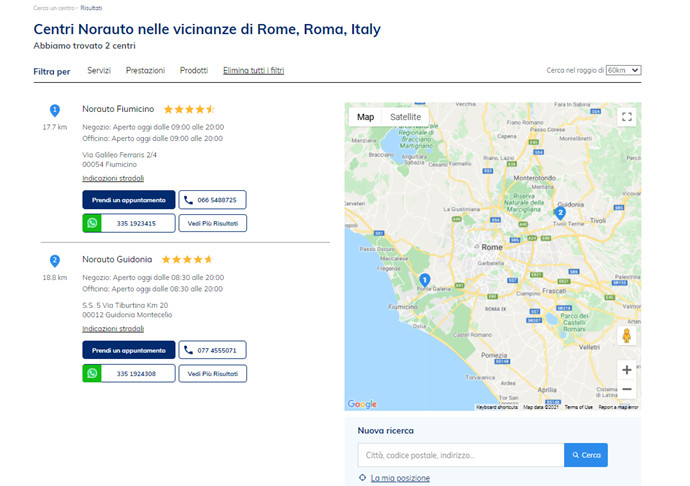Zoom out on the map
Viewport: 690px width, 486px height.
click(x=627, y=389)
